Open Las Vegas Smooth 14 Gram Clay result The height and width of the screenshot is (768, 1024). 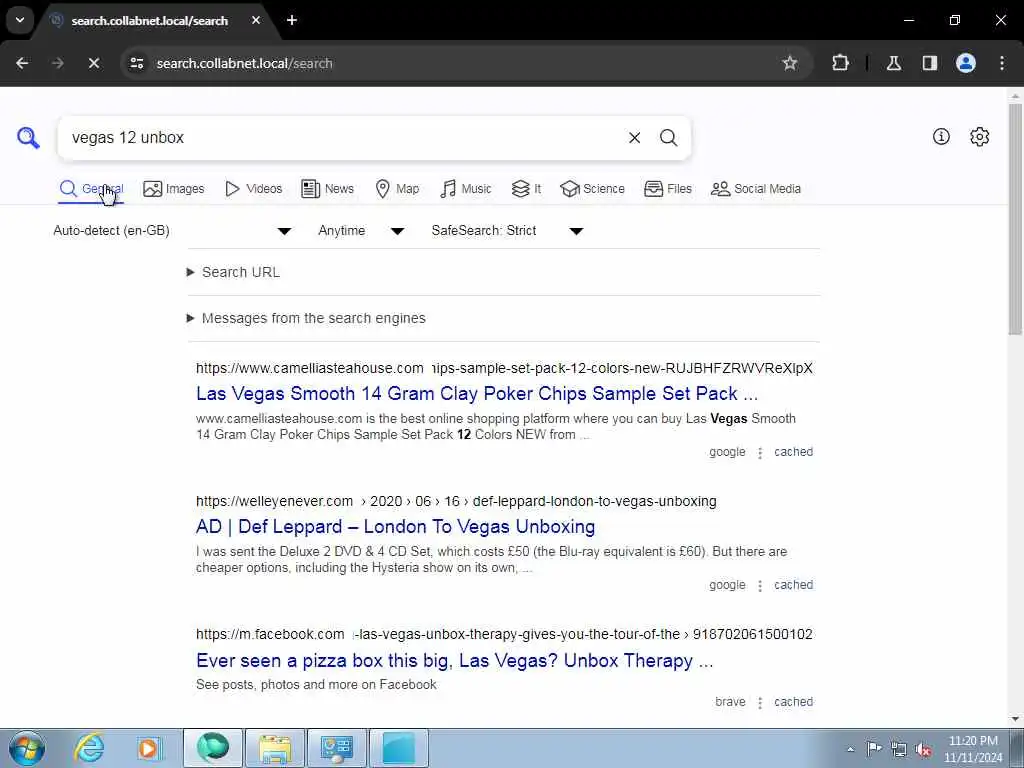477,394
